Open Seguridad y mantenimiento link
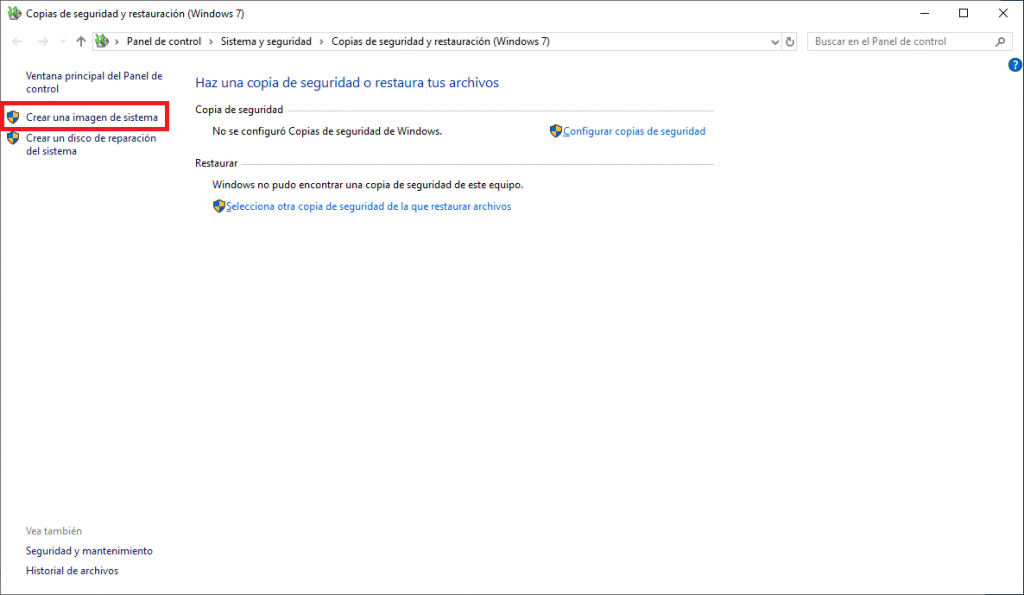Screen dimensions: 1024x595 tap(89, 551)
